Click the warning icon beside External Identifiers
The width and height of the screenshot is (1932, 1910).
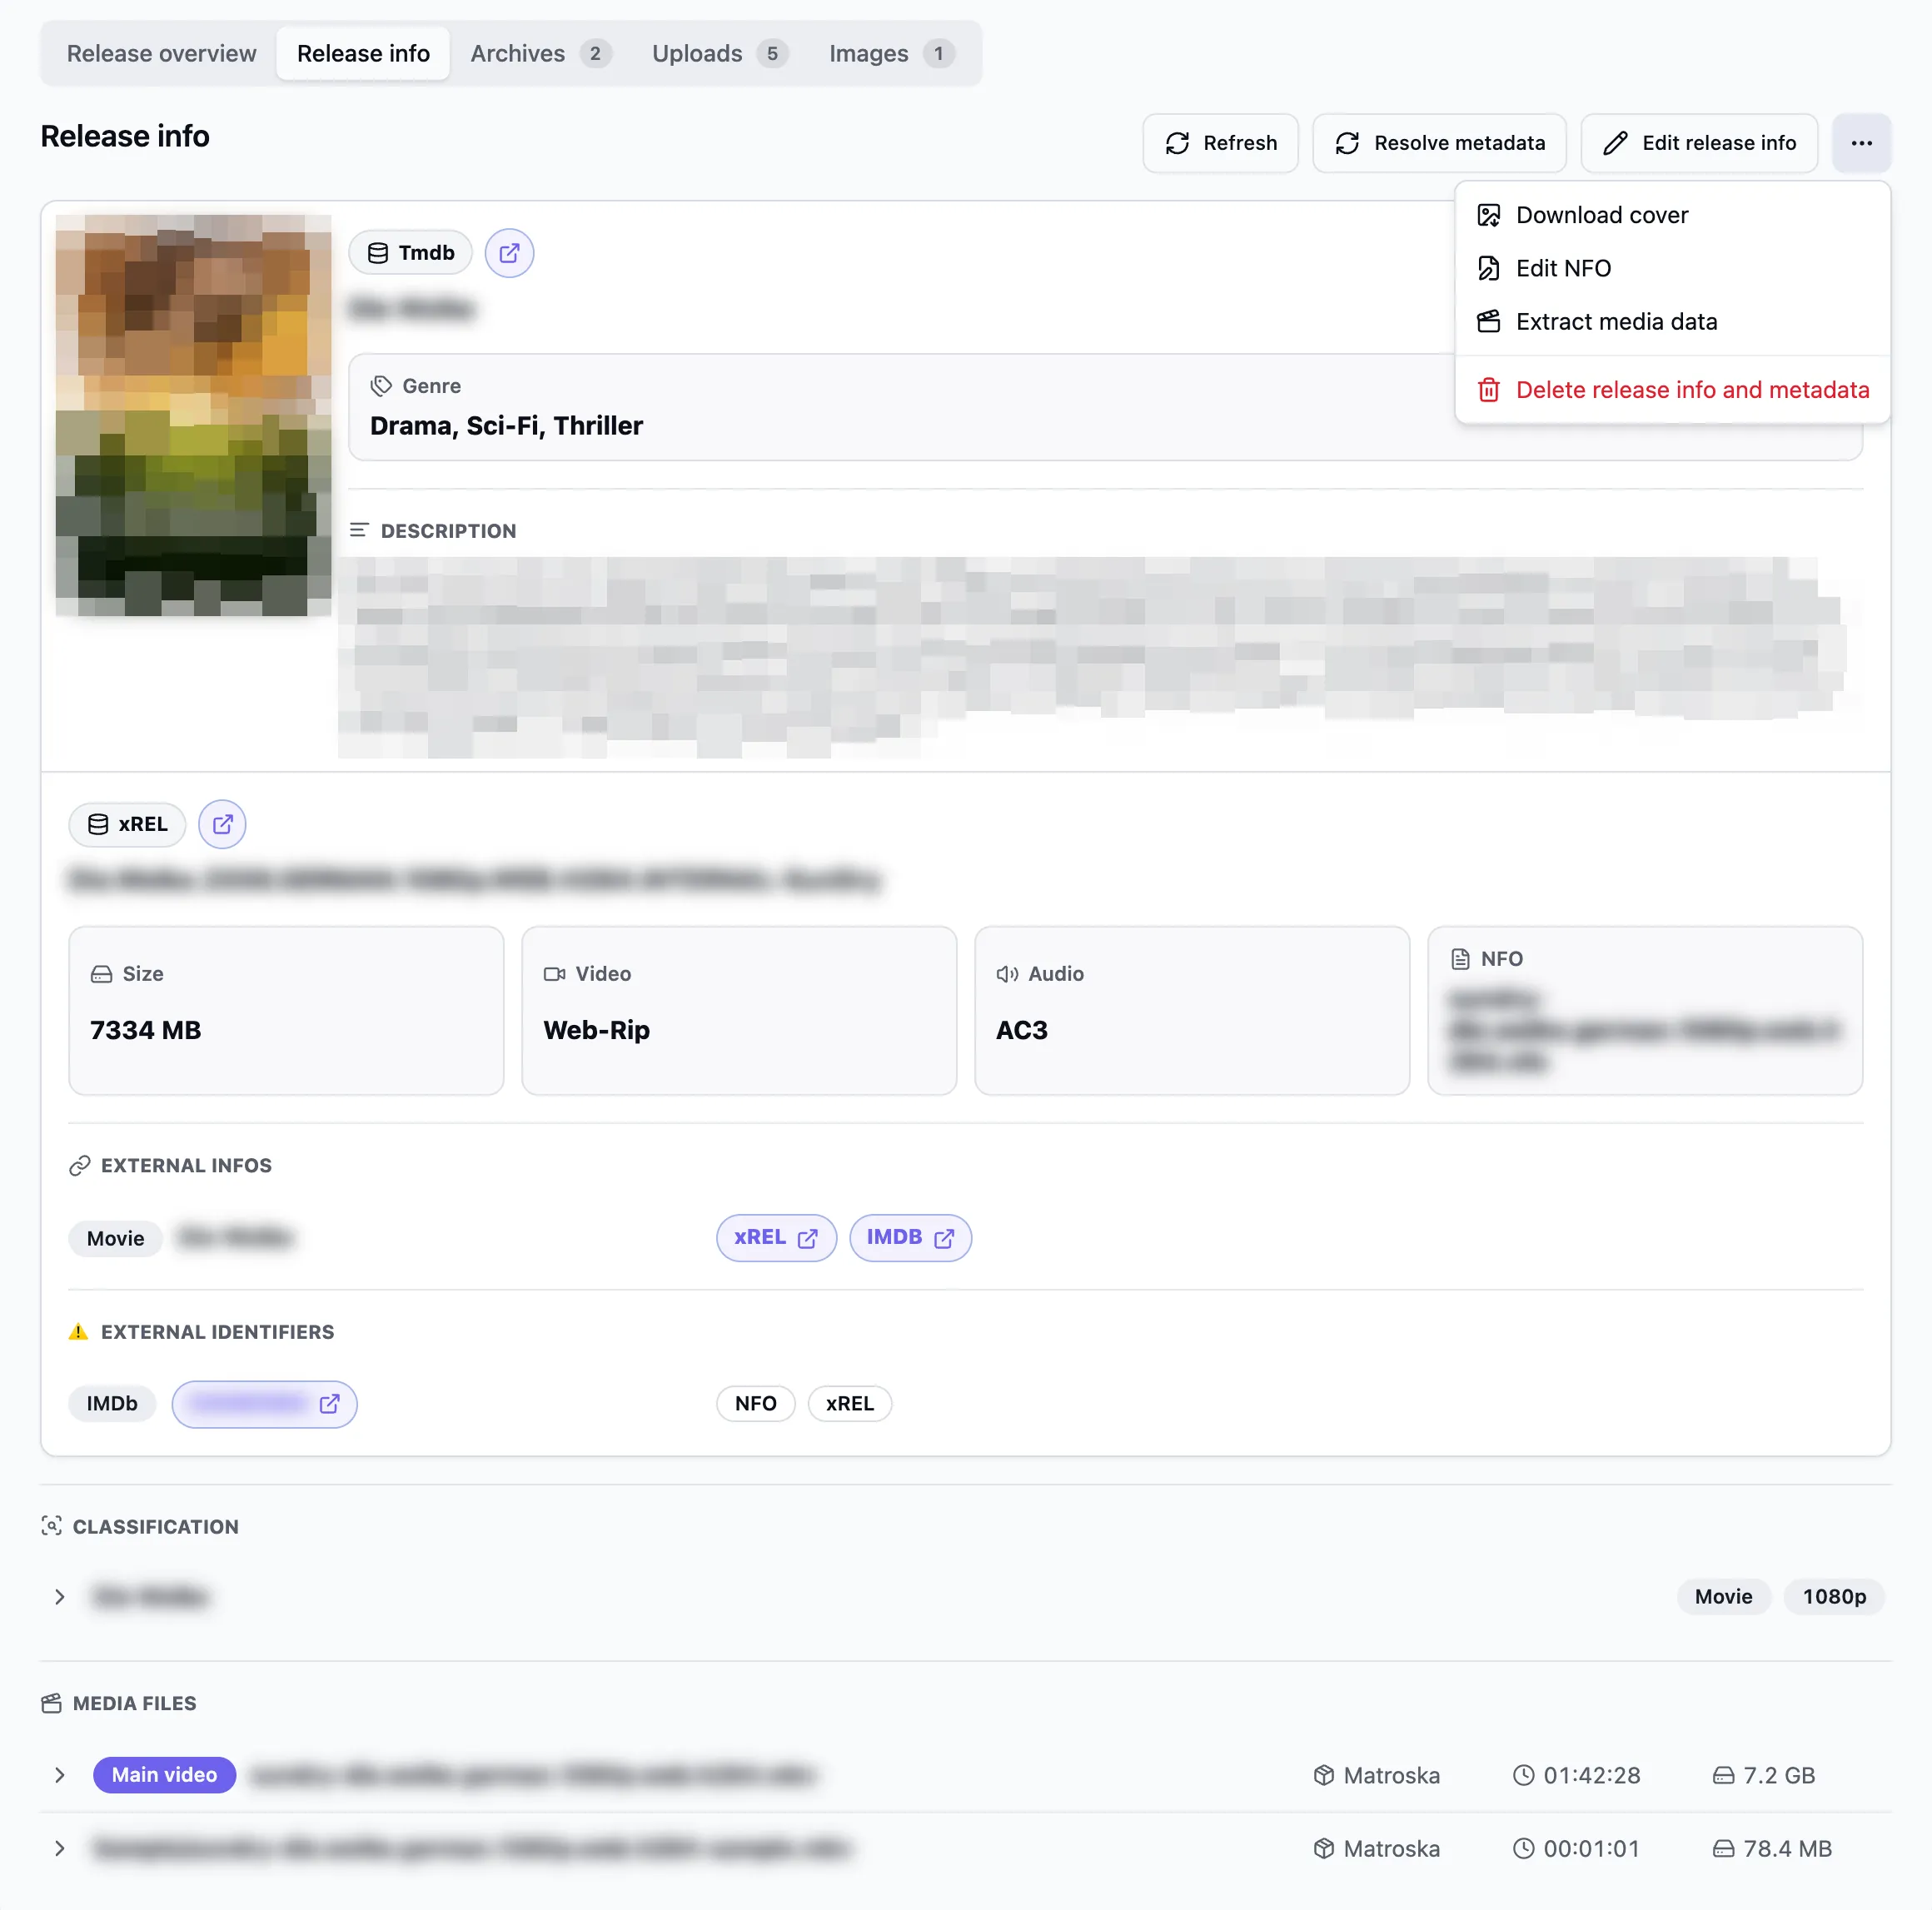point(79,1332)
